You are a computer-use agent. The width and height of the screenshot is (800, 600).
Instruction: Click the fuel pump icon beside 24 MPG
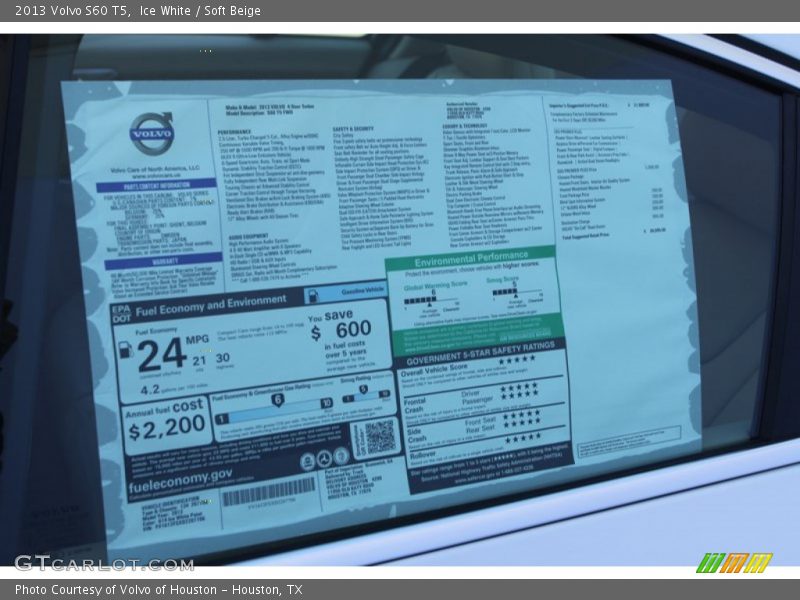[125, 349]
